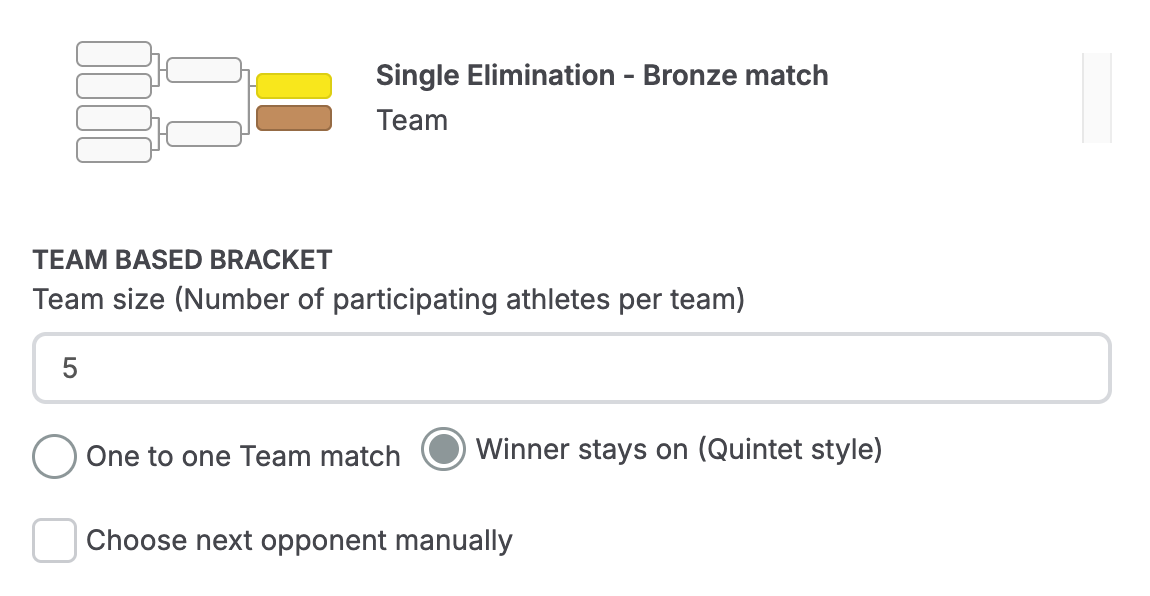Enable Choose next opponent manually checkbox
Image resolution: width=1150 pixels, height=596 pixels.
55,541
